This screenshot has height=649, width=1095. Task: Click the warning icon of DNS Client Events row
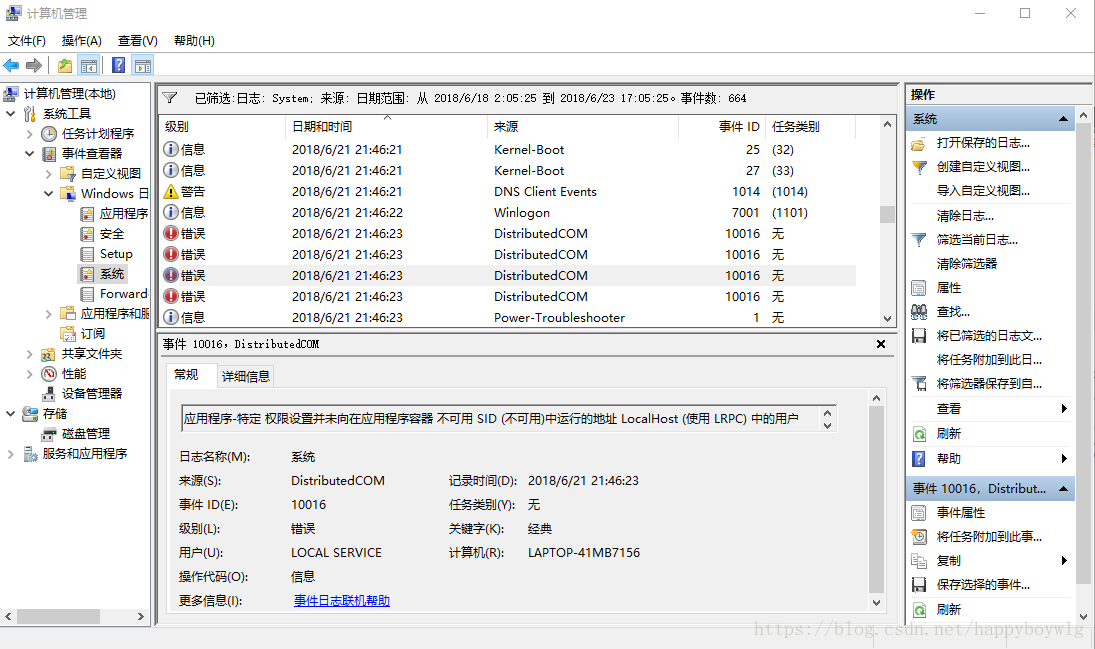(x=170, y=191)
